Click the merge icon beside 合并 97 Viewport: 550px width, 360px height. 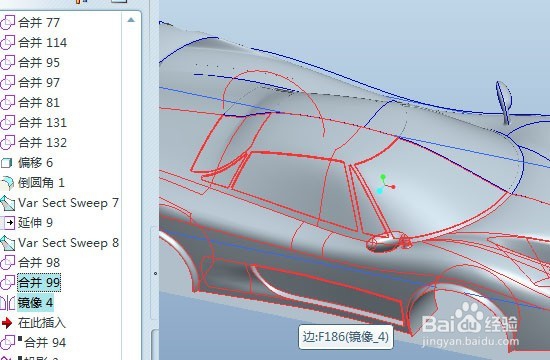(x=7, y=83)
